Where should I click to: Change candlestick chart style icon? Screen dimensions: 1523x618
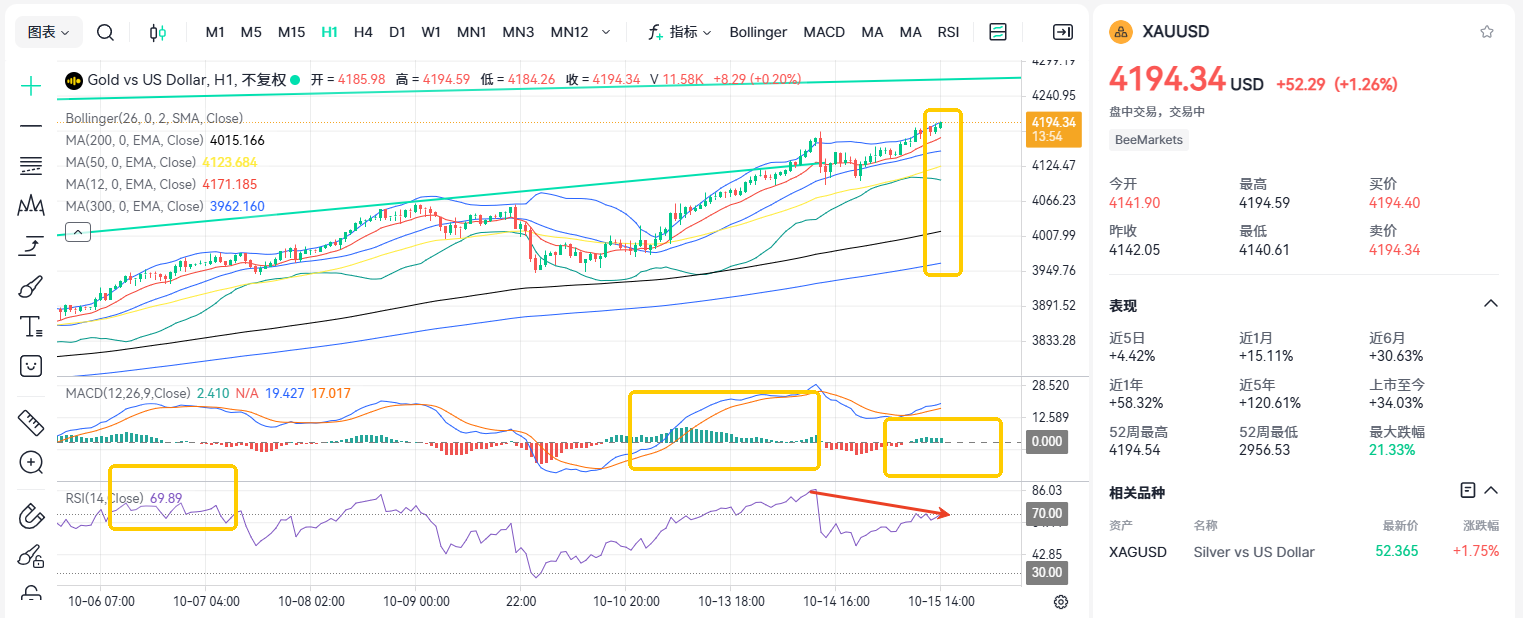point(157,32)
